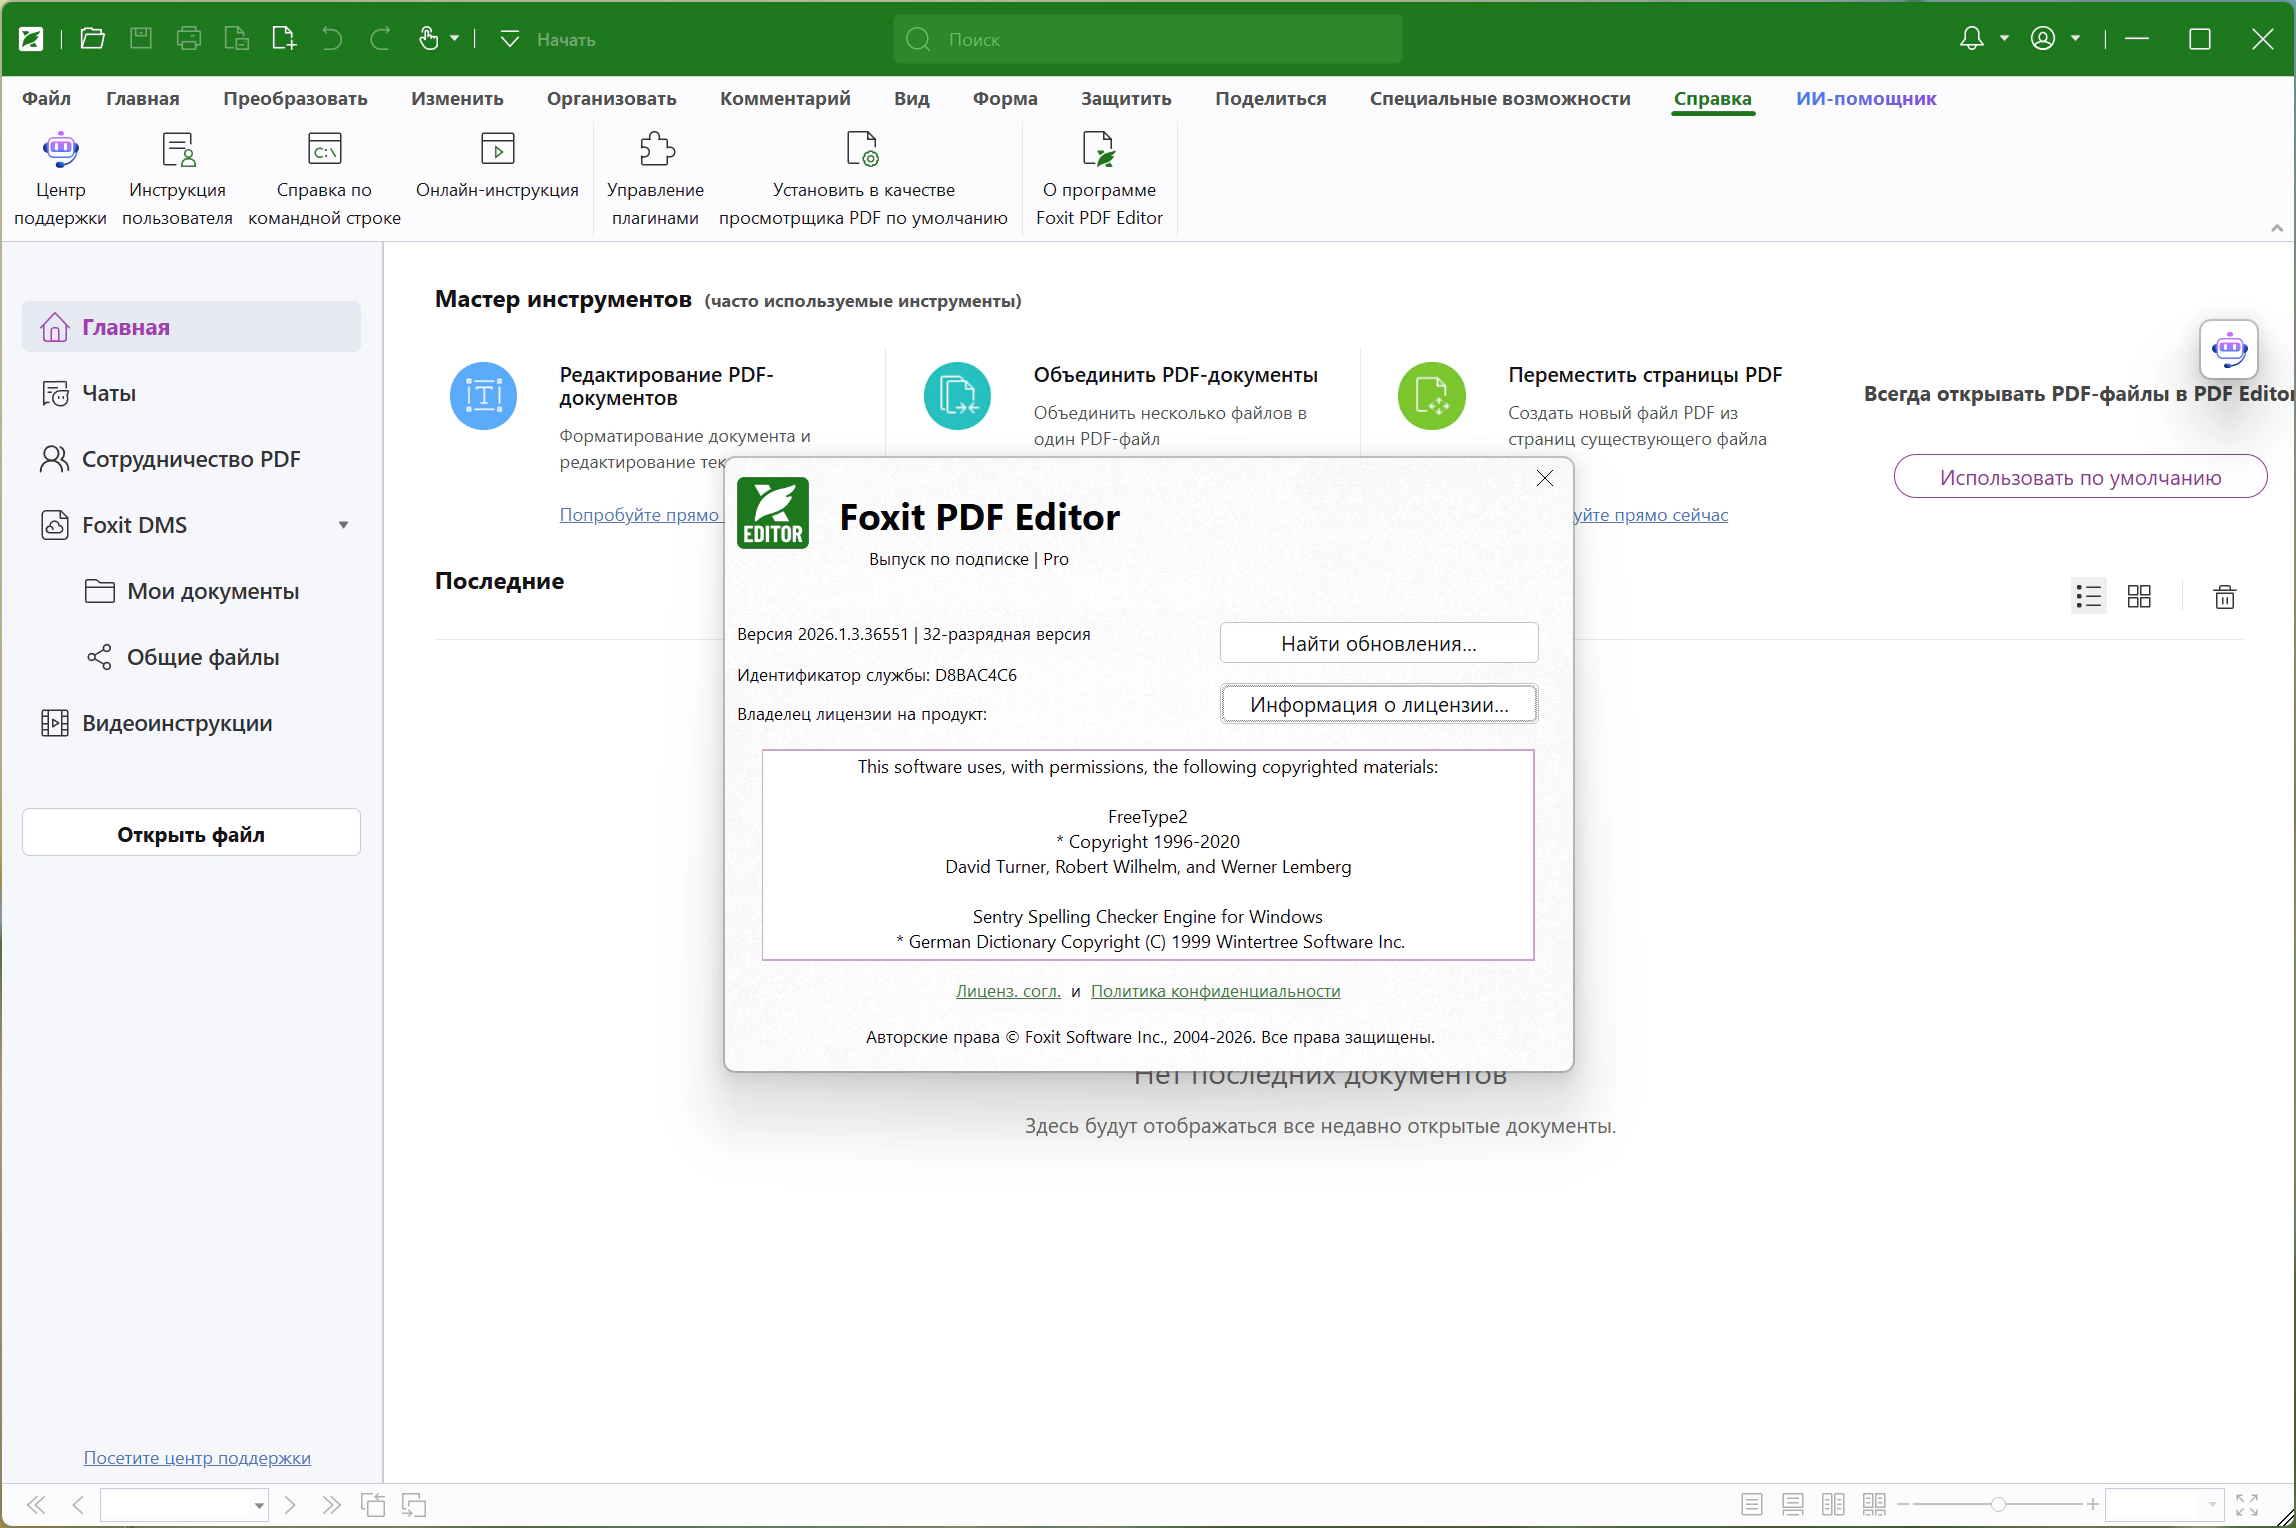Switch to the Преобразовать tab
The width and height of the screenshot is (2296, 1528).
(295, 99)
